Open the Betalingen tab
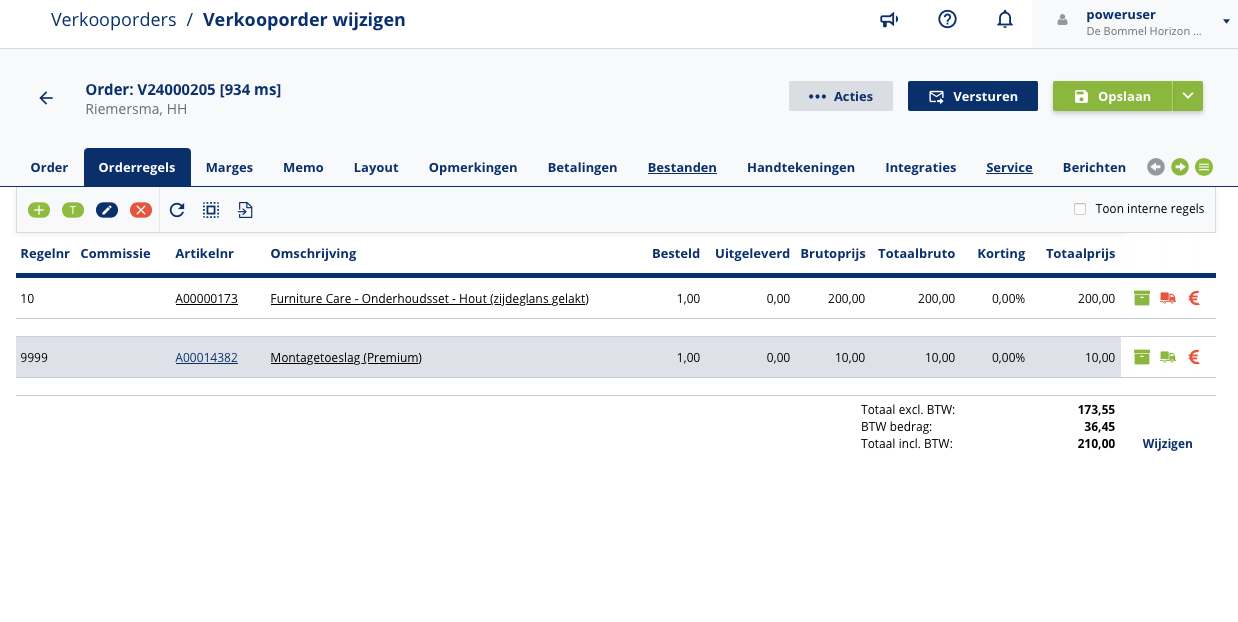This screenshot has height=622, width=1238. pyautogui.click(x=582, y=167)
